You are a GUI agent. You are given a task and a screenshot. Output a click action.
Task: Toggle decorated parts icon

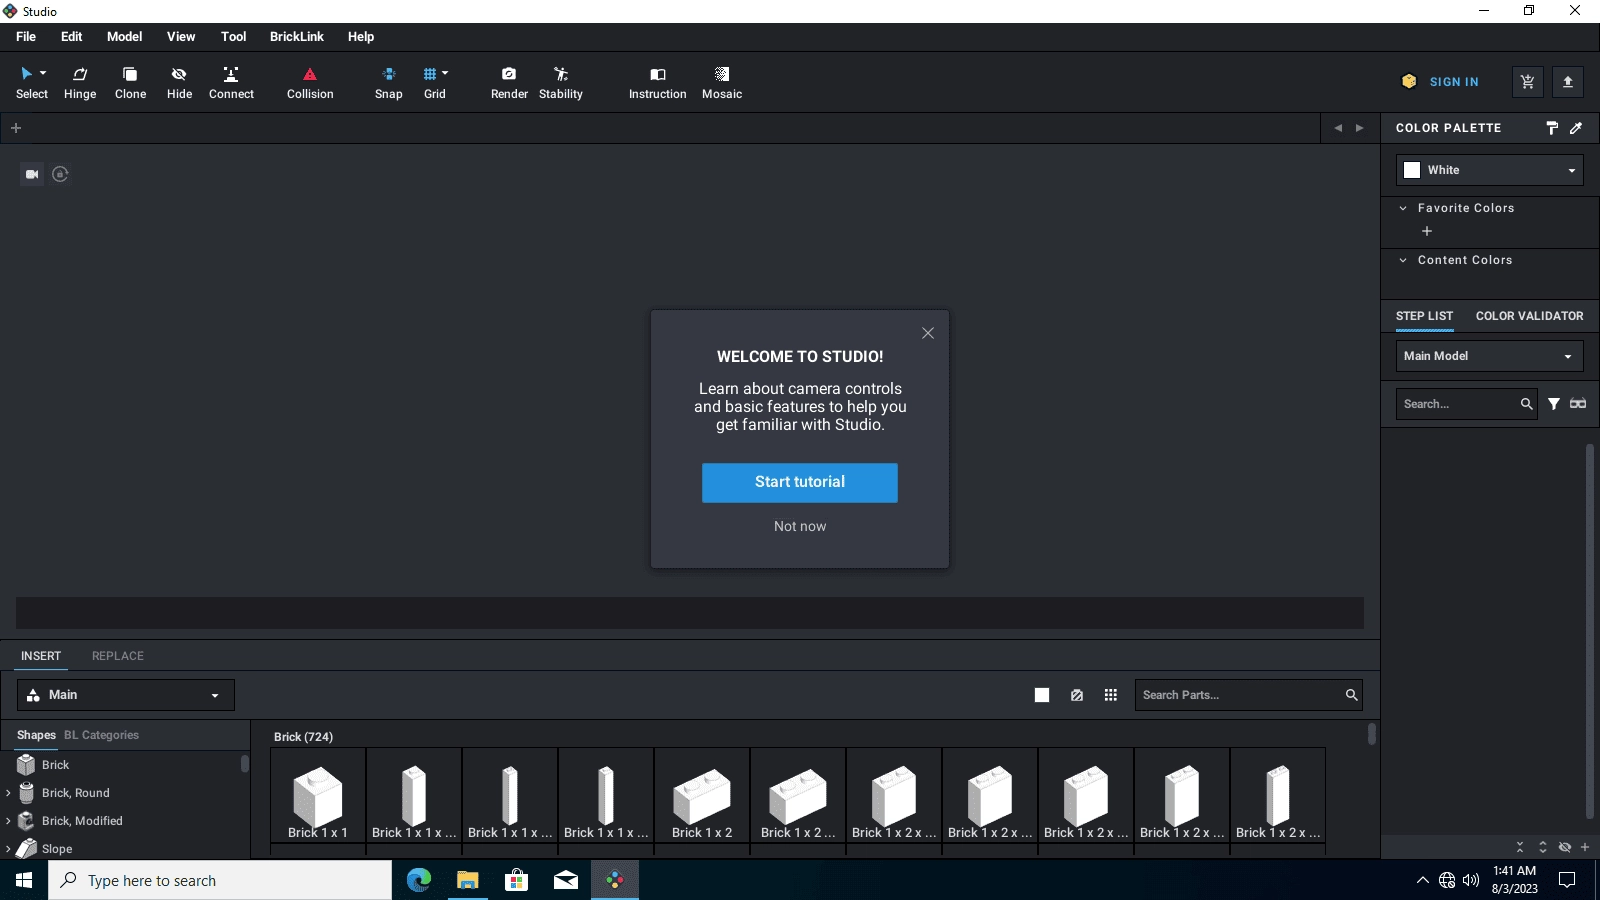click(1077, 695)
